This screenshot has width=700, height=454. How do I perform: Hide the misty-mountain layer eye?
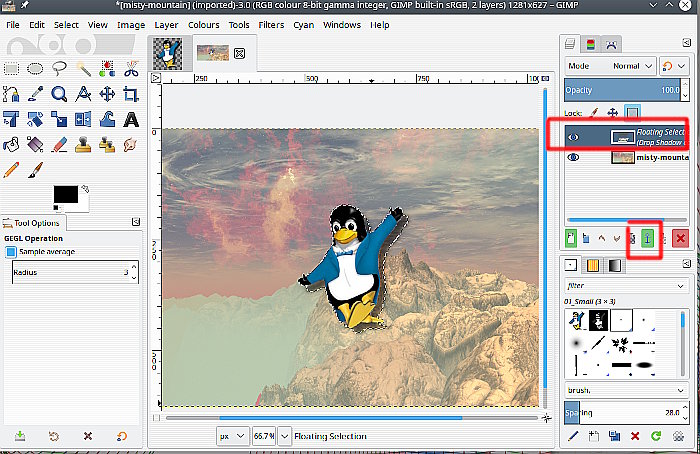(x=573, y=157)
